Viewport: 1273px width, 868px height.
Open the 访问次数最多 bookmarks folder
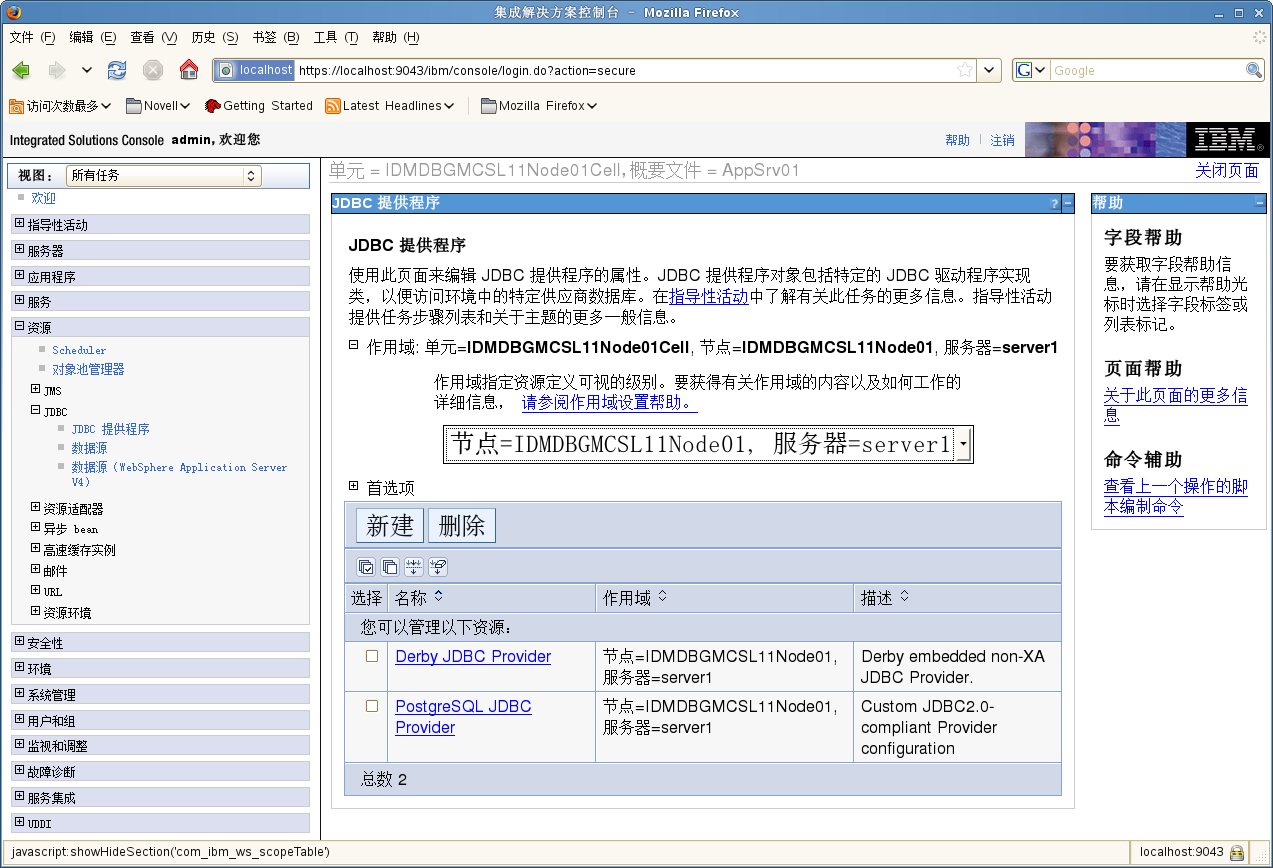pyautogui.click(x=60, y=105)
